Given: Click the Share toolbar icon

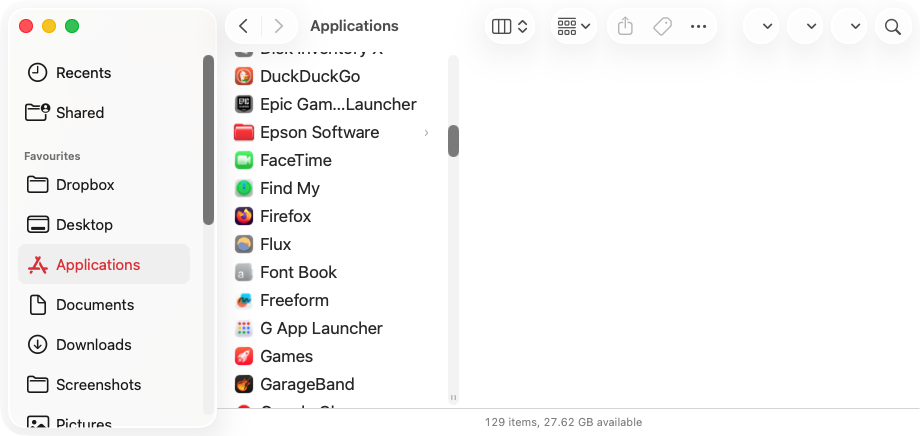Looking at the screenshot, I should pos(625,26).
